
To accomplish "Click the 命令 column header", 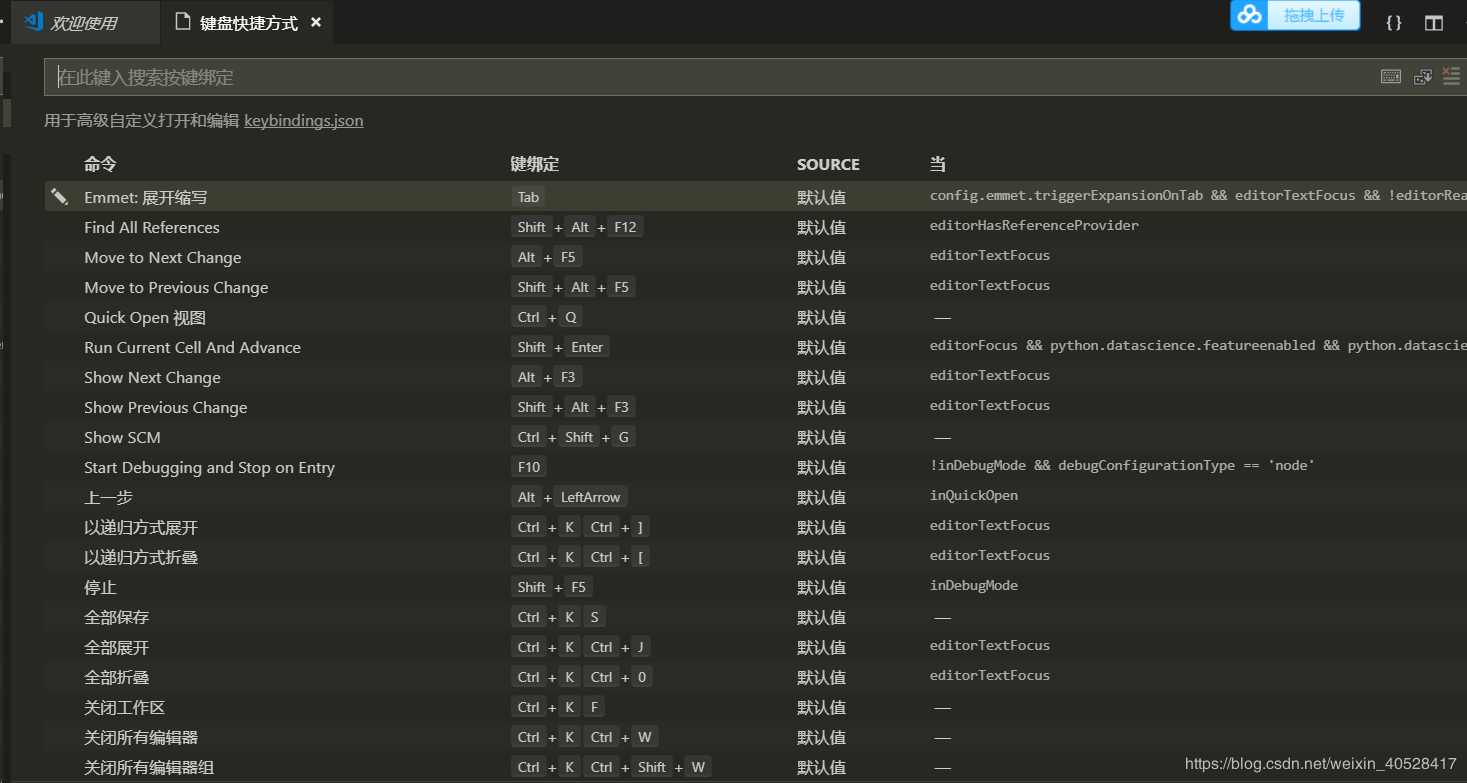I will pyautogui.click(x=100, y=164).
